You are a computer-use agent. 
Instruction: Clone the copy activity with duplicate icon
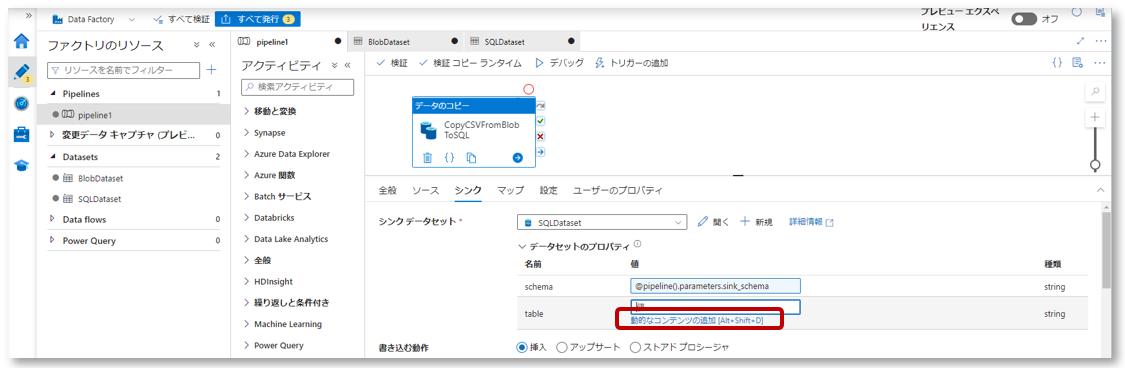tap(471, 158)
